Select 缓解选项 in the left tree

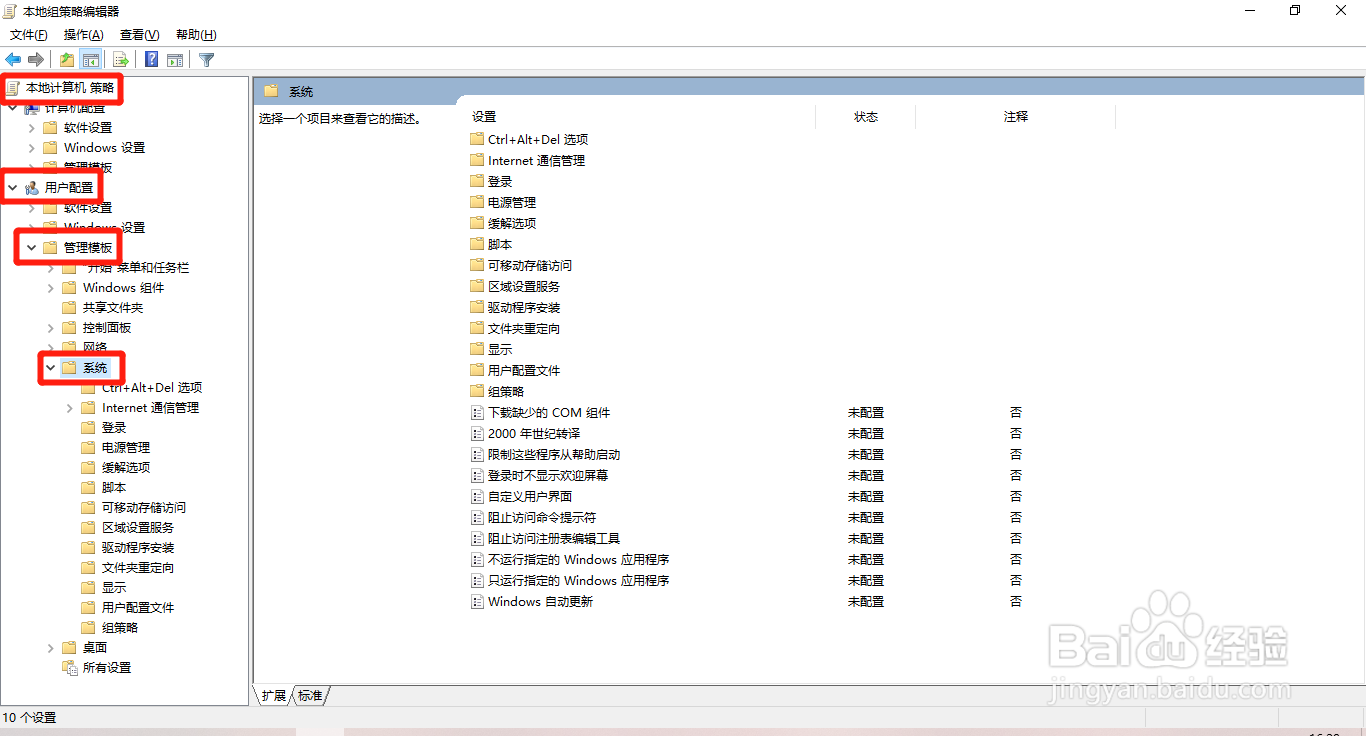(x=126, y=467)
